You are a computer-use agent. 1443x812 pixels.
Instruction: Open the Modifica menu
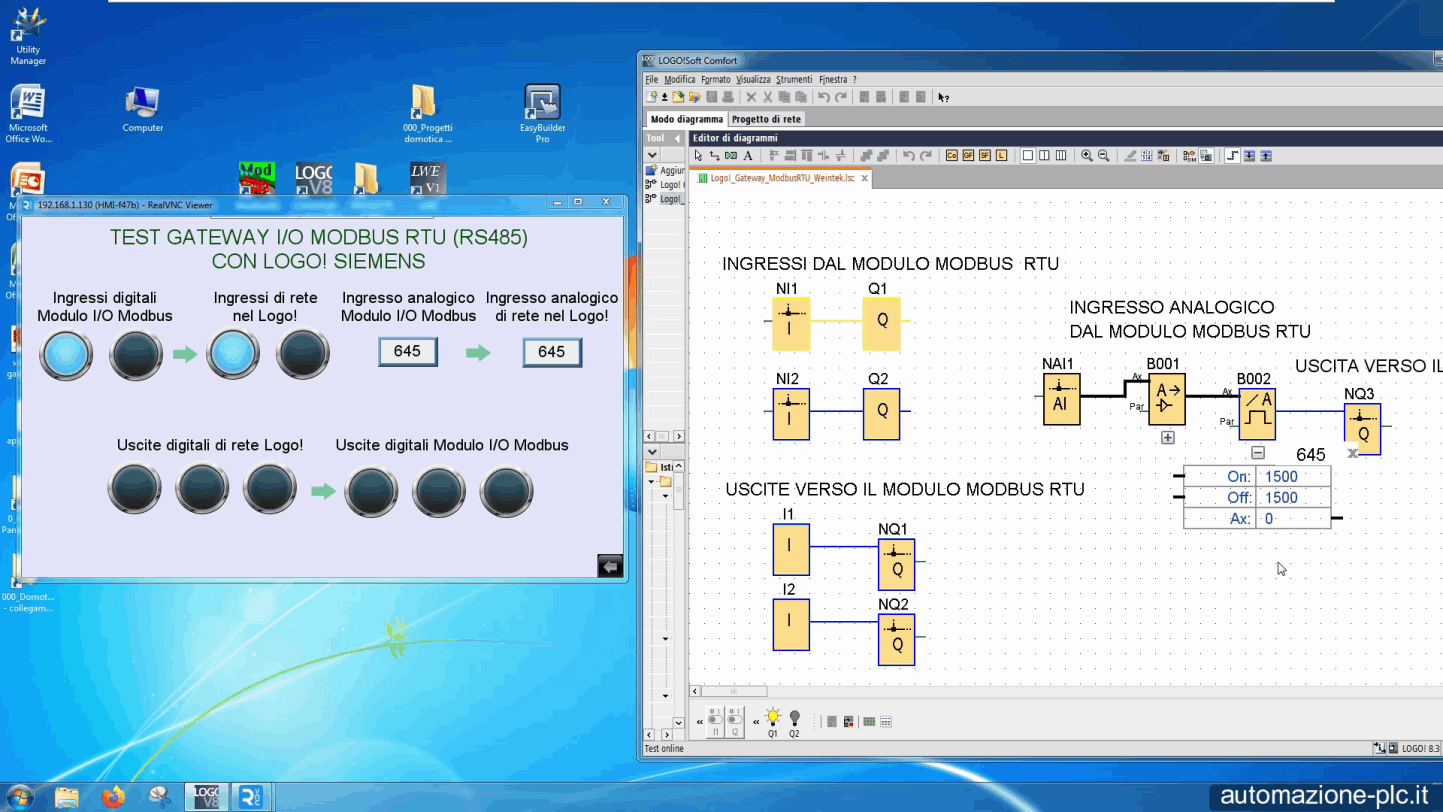click(679, 79)
